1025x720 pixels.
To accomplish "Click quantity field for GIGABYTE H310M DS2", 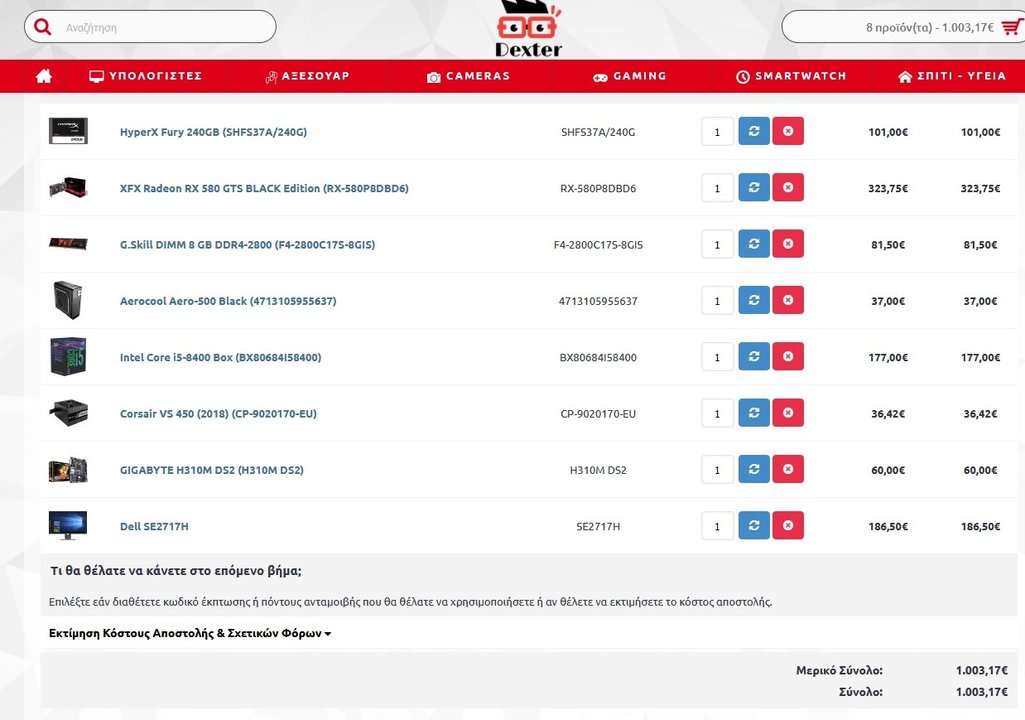I will pyautogui.click(x=717, y=469).
